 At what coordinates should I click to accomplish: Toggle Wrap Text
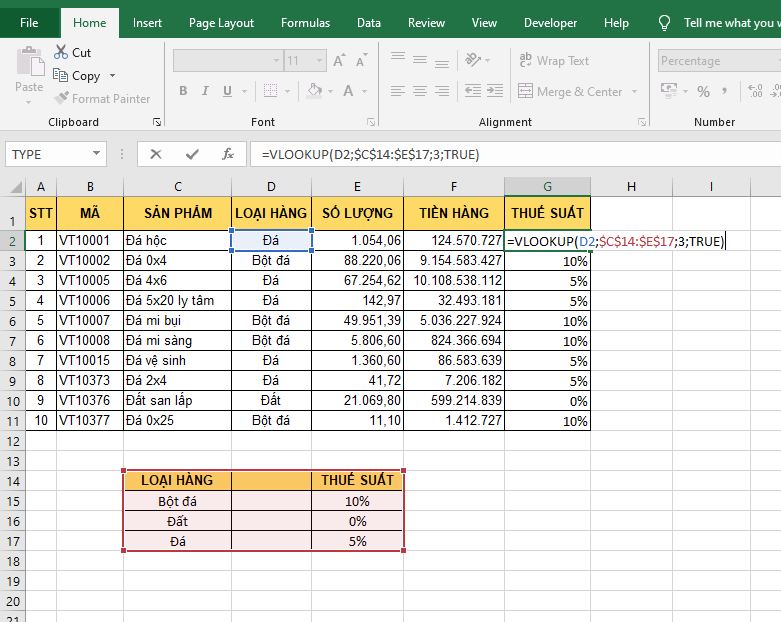pos(554,61)
